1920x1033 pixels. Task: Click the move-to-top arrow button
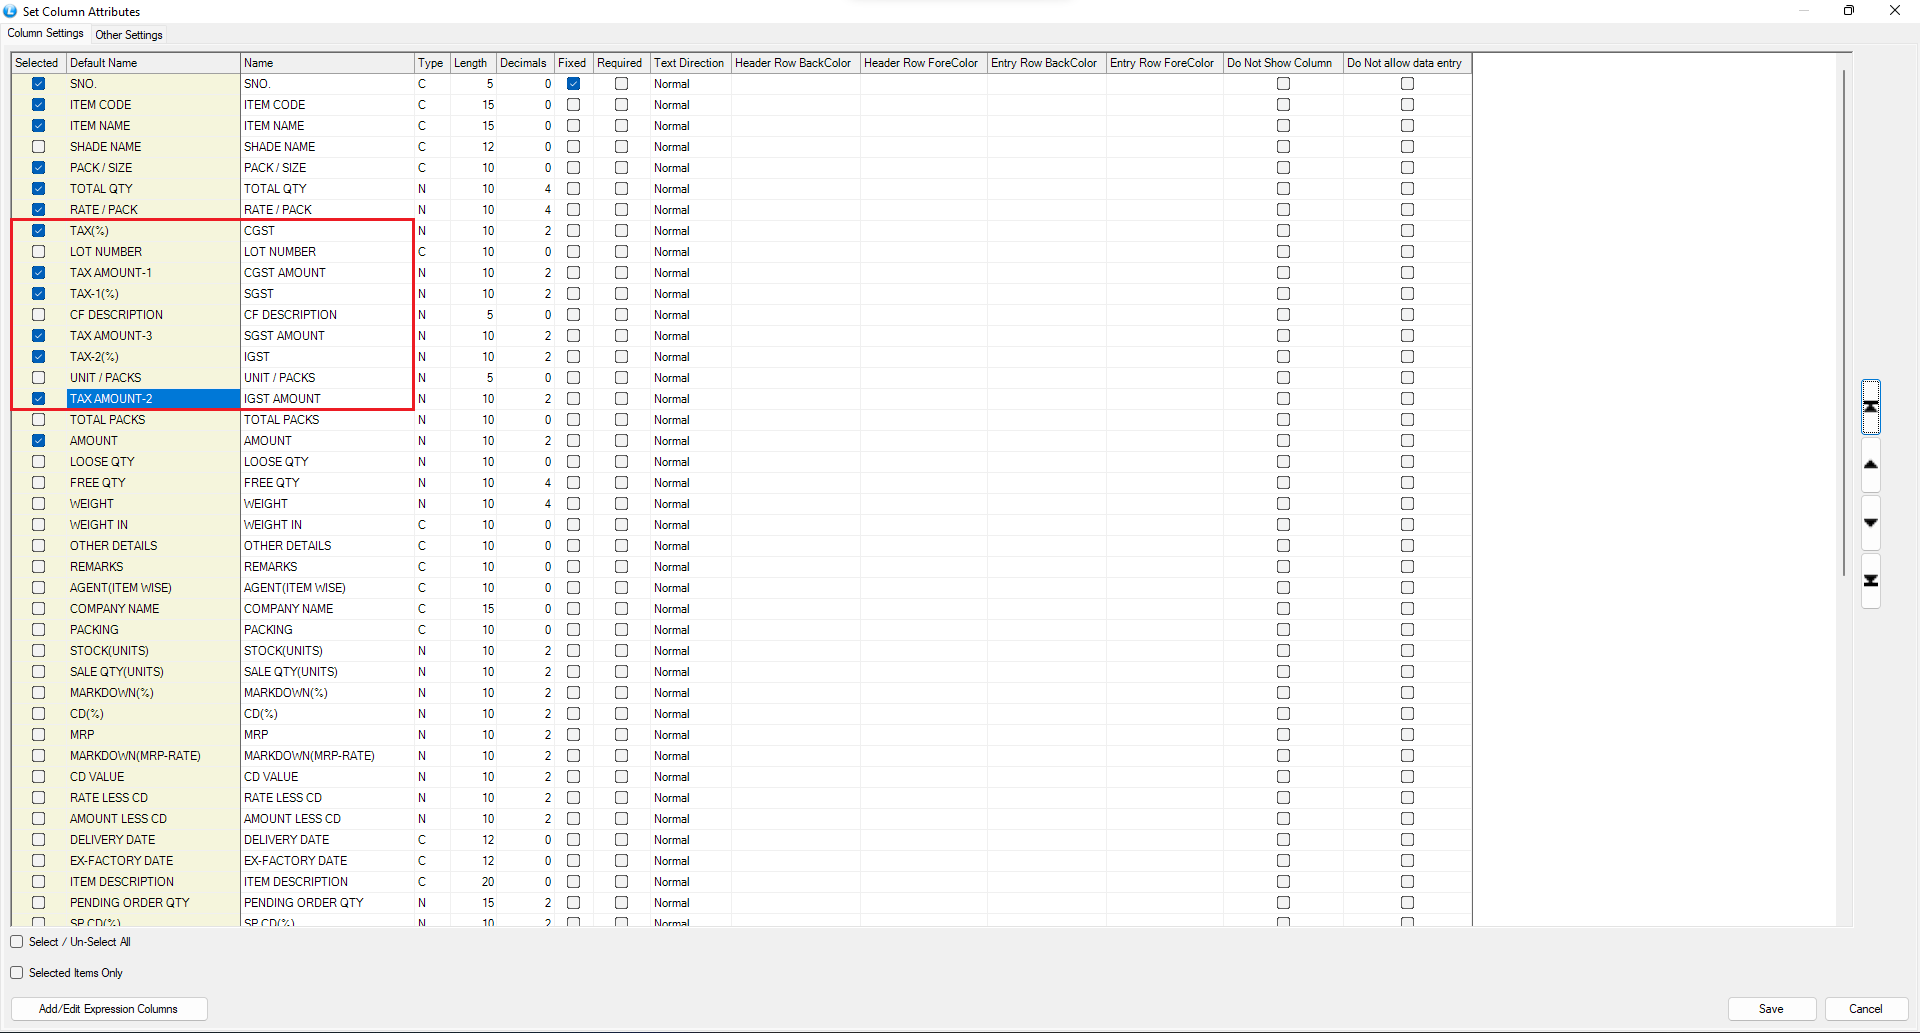pyautogui.click(x=1870, y=407)
